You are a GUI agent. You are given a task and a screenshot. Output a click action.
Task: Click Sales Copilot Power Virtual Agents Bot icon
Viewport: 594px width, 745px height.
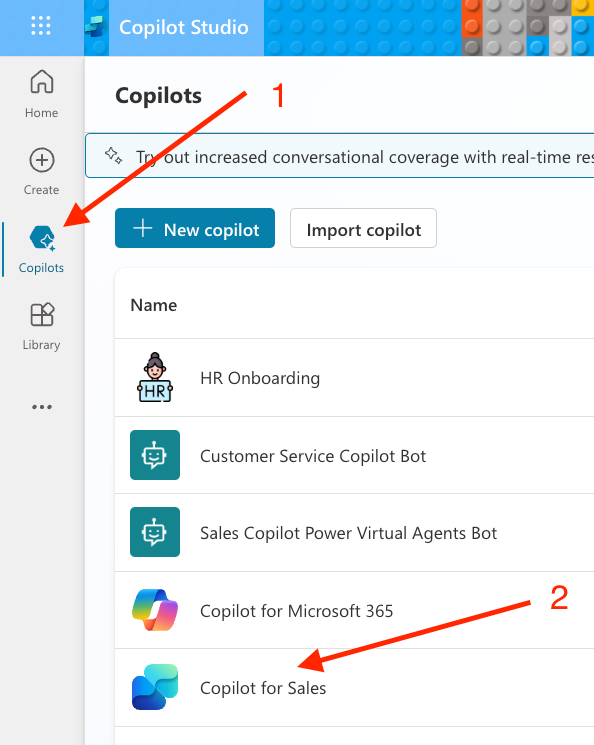coord(155,532)
